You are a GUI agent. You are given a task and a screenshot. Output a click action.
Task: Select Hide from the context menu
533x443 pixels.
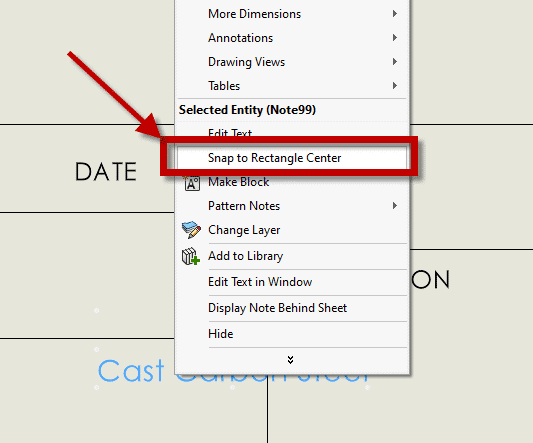221,334
